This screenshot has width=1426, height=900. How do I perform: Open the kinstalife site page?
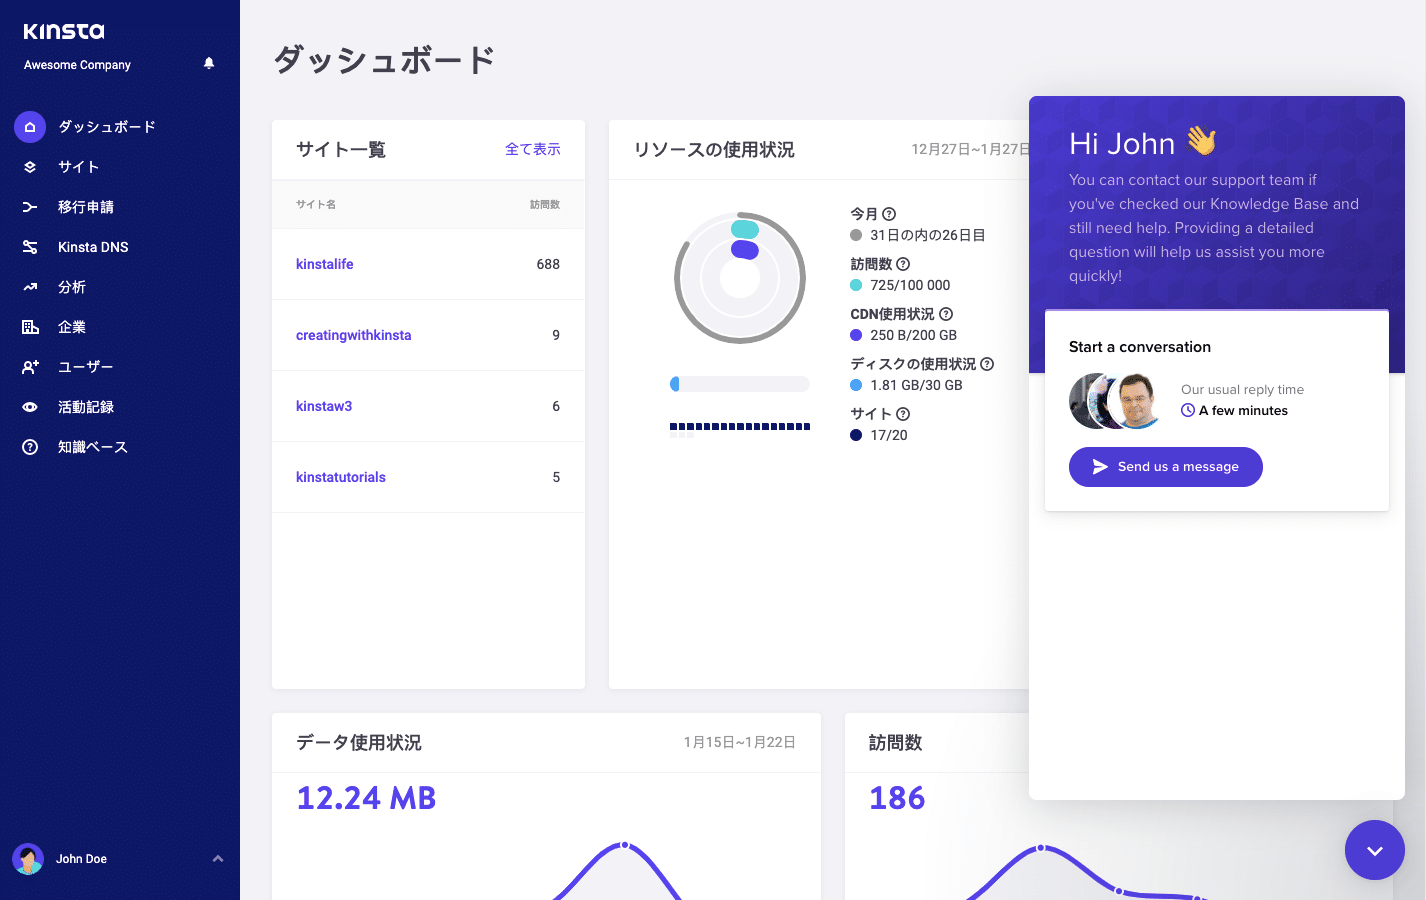(324, 263)
